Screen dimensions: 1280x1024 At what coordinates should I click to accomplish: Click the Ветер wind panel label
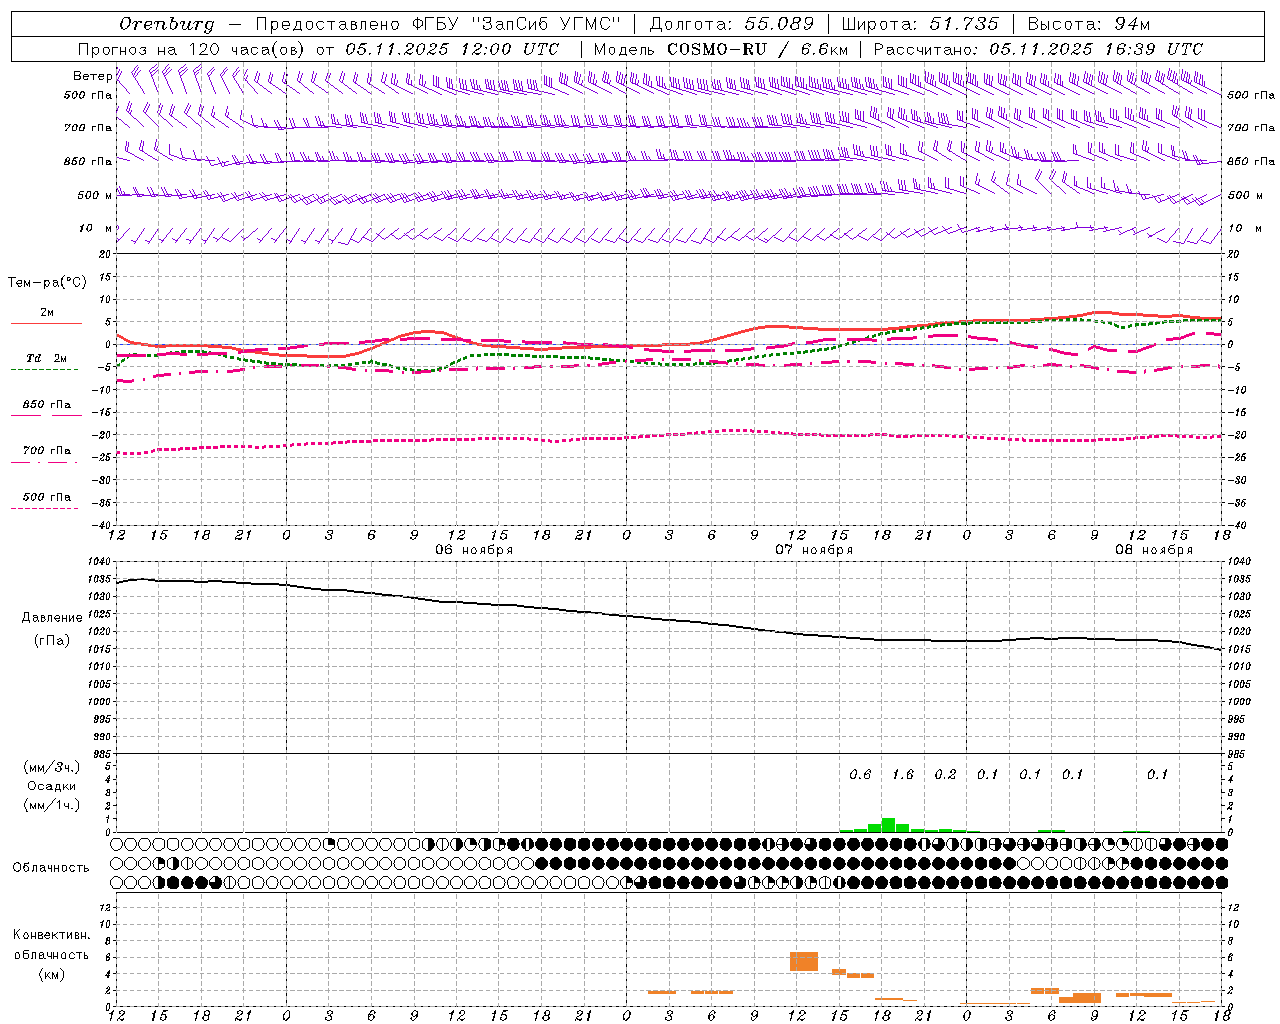click(92, 76)
